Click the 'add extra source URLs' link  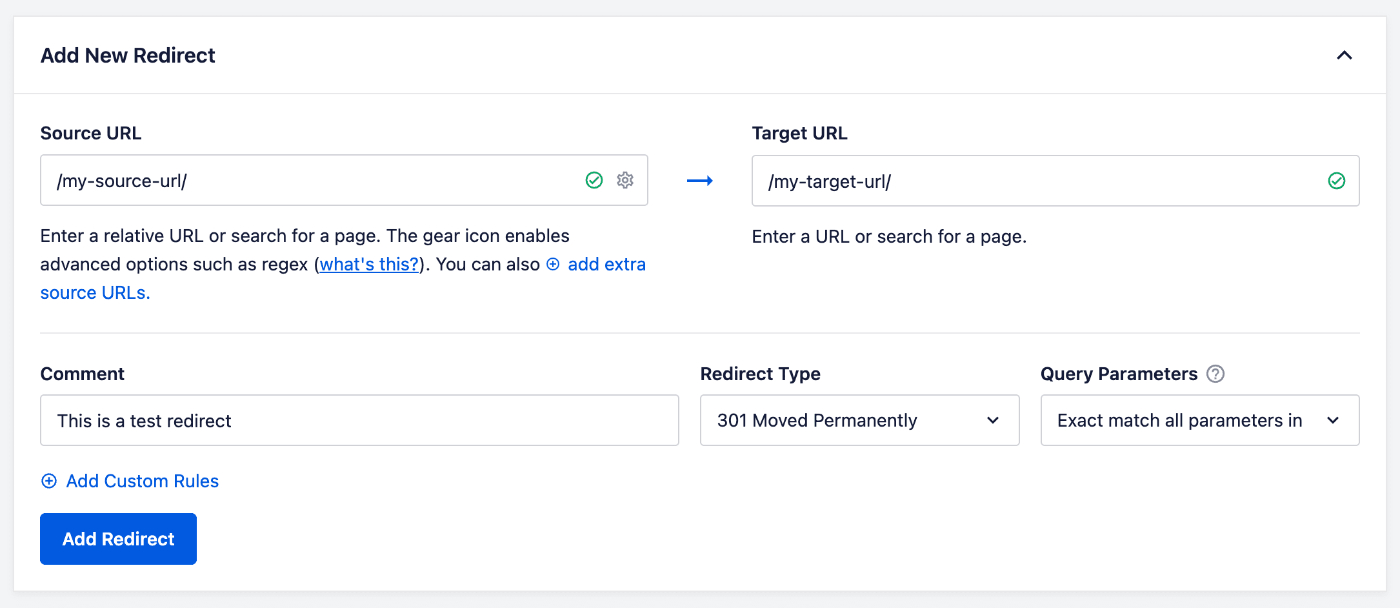click(x=604, y=264)
